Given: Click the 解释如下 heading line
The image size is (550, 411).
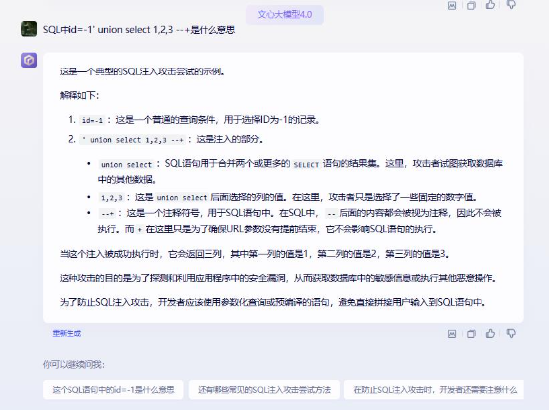Looking at the screenshot, I should pos(80,95).
